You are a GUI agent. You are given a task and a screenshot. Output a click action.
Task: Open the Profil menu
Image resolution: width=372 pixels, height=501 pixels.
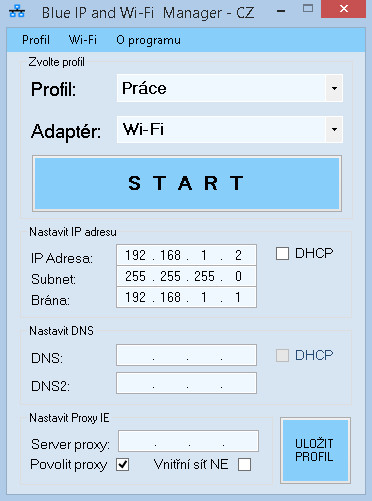[x=36, y=40]
